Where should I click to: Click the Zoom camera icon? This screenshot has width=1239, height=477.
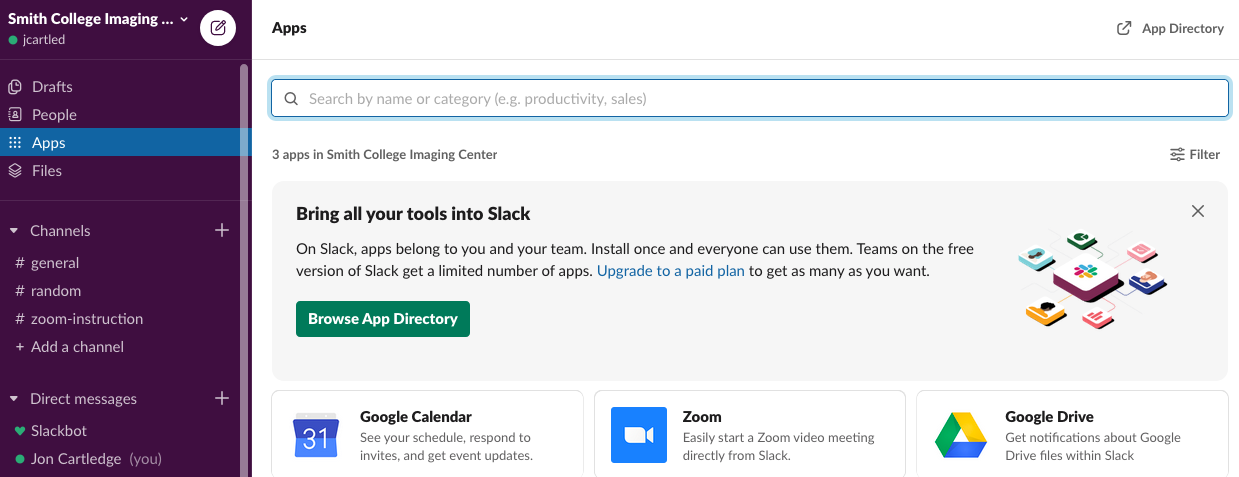639,435
